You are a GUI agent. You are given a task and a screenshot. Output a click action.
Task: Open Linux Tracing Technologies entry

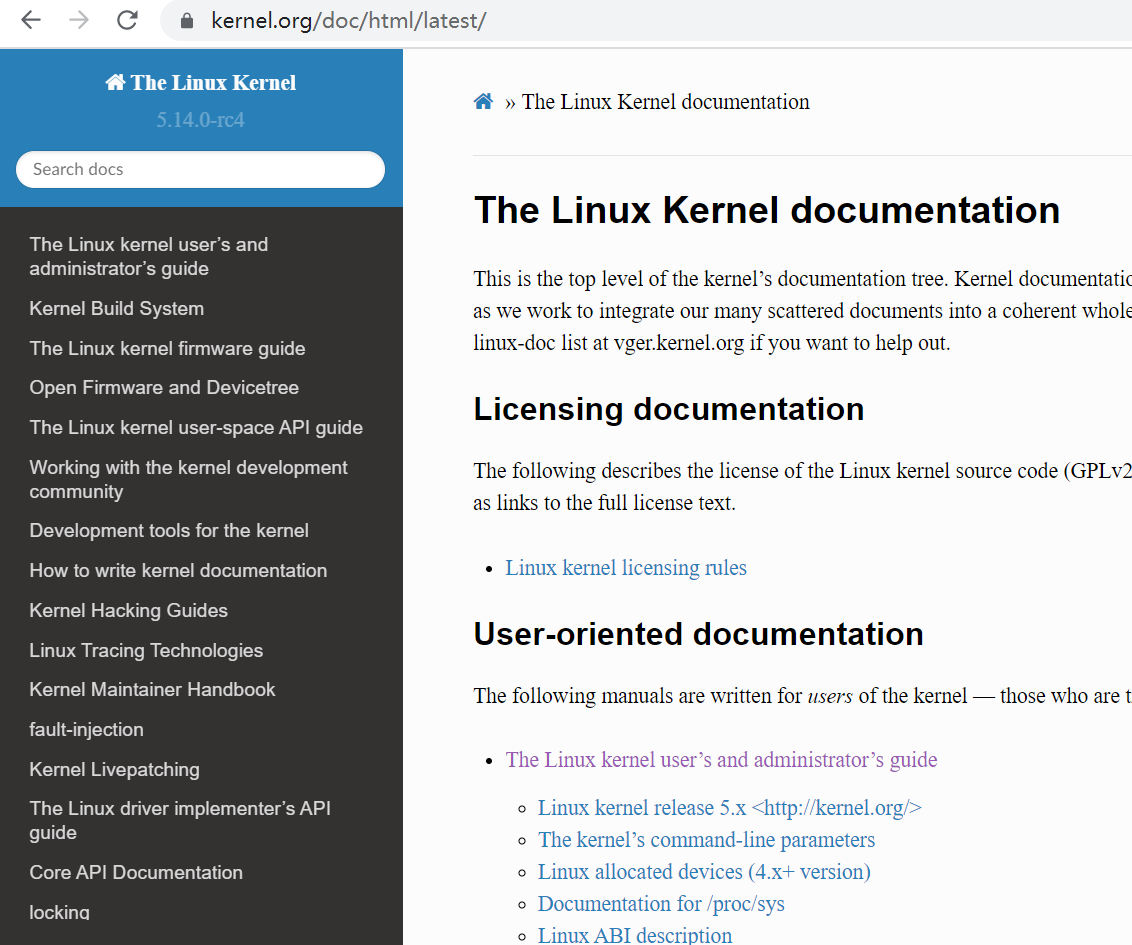click(146, 650)
